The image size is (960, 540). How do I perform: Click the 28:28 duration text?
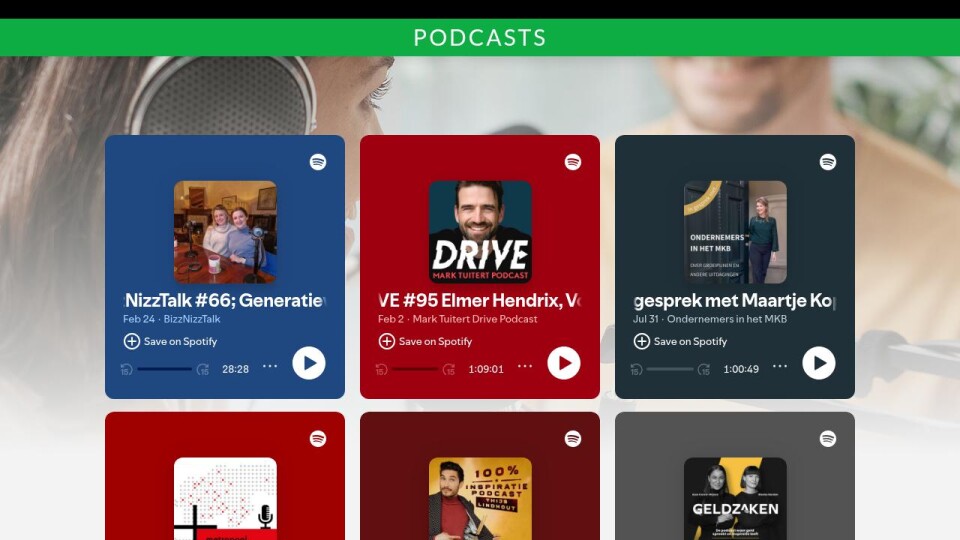pos(235,369)
